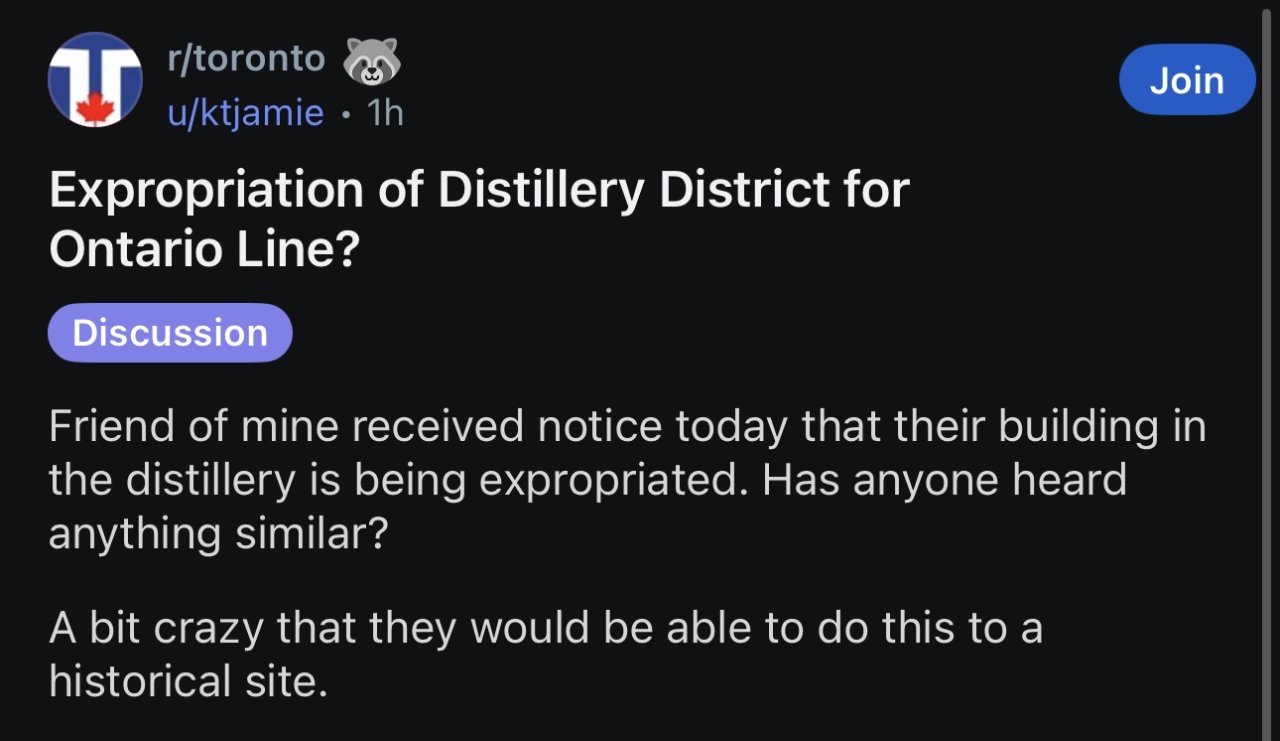Click the white T letter in avatar
The height and width of the screenshot is (741, 1280).
click(95, 70)
